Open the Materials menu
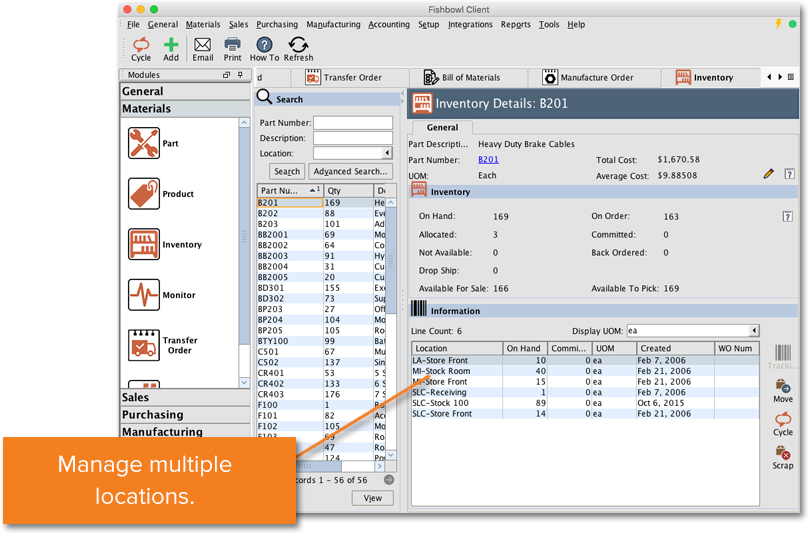The height and width of the screenshot is (534, 809). click(203, 24)
